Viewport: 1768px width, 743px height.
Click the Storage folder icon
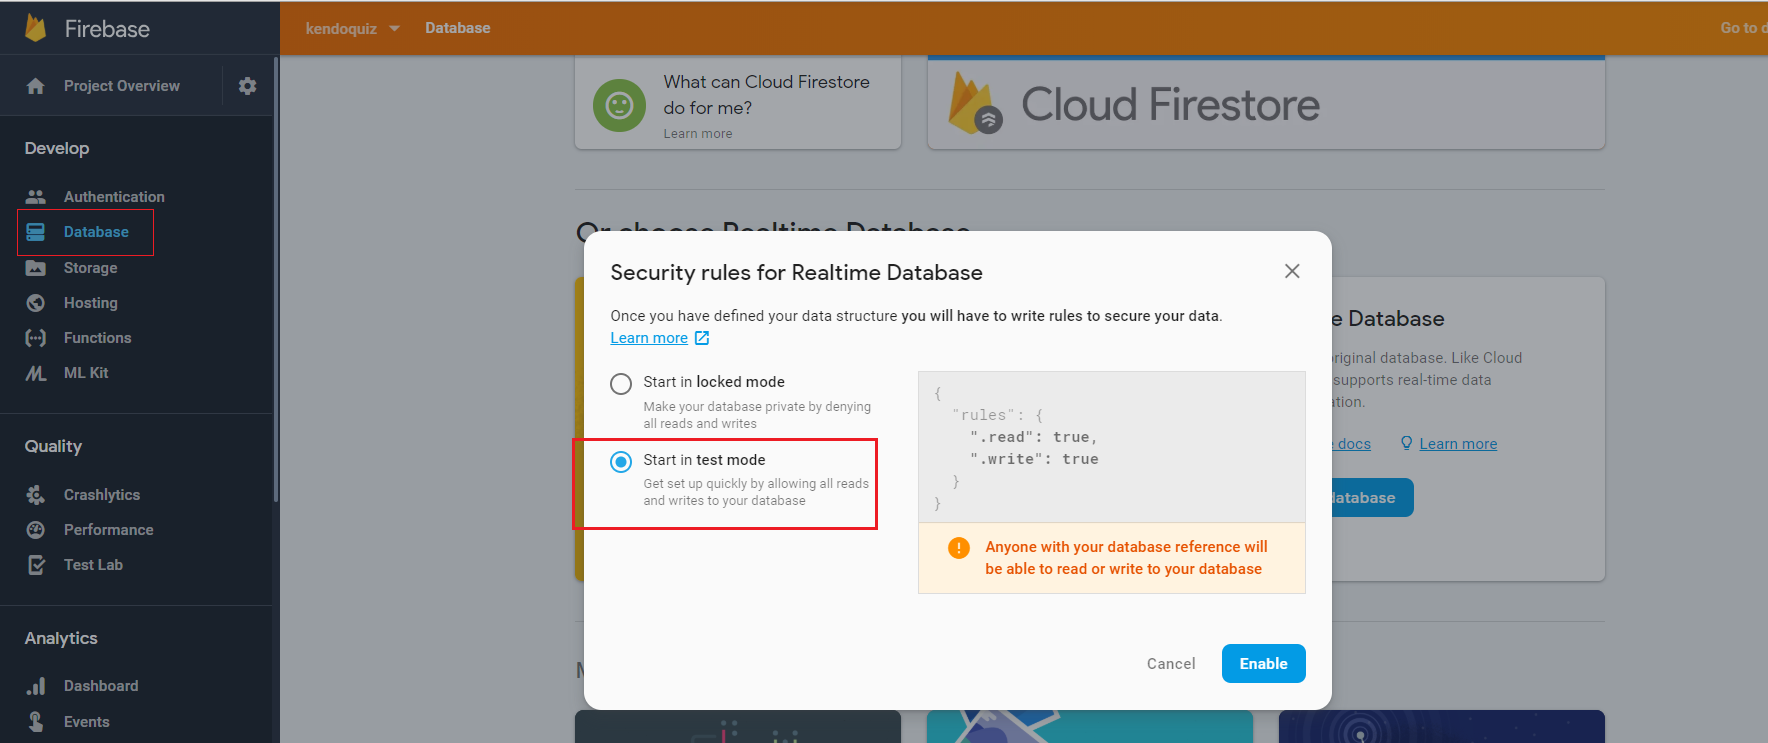coord(36,268)
